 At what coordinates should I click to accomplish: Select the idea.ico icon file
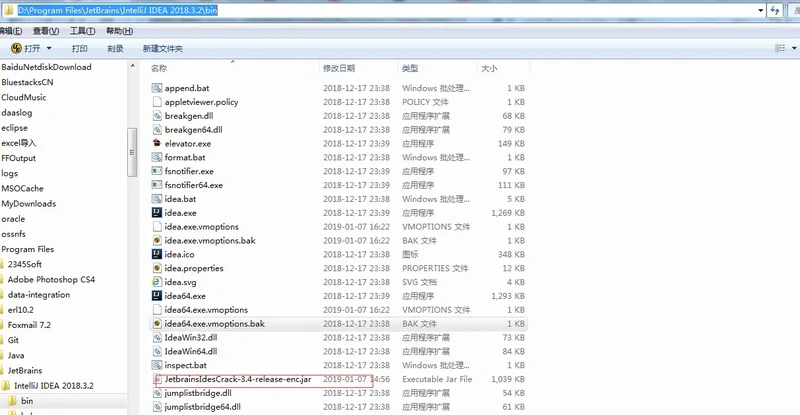point(157,254)
